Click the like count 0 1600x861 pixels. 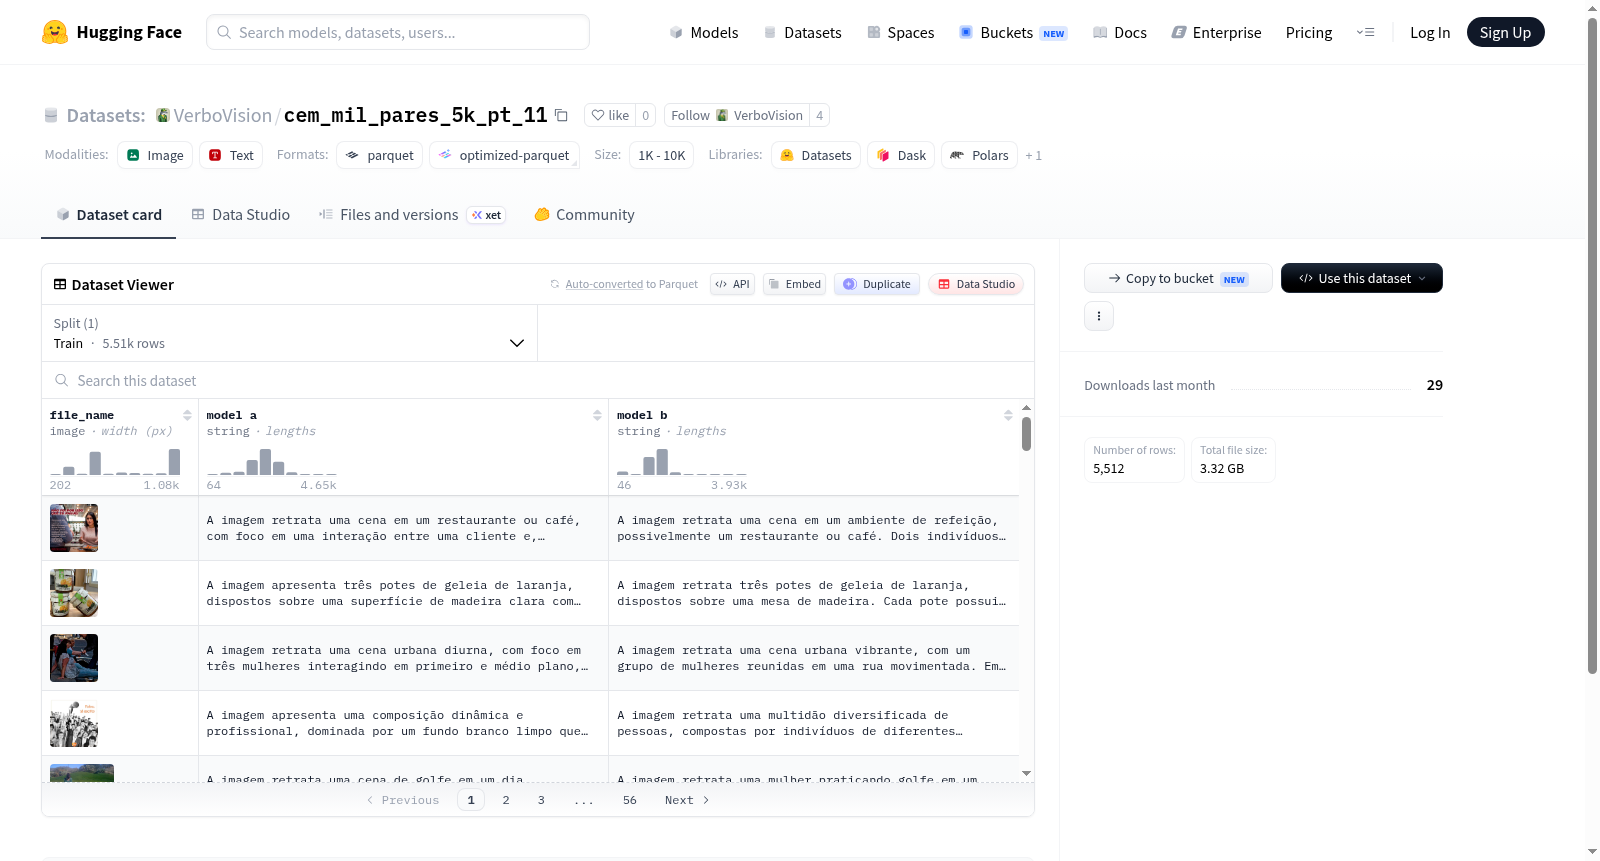tap(646, 115)
